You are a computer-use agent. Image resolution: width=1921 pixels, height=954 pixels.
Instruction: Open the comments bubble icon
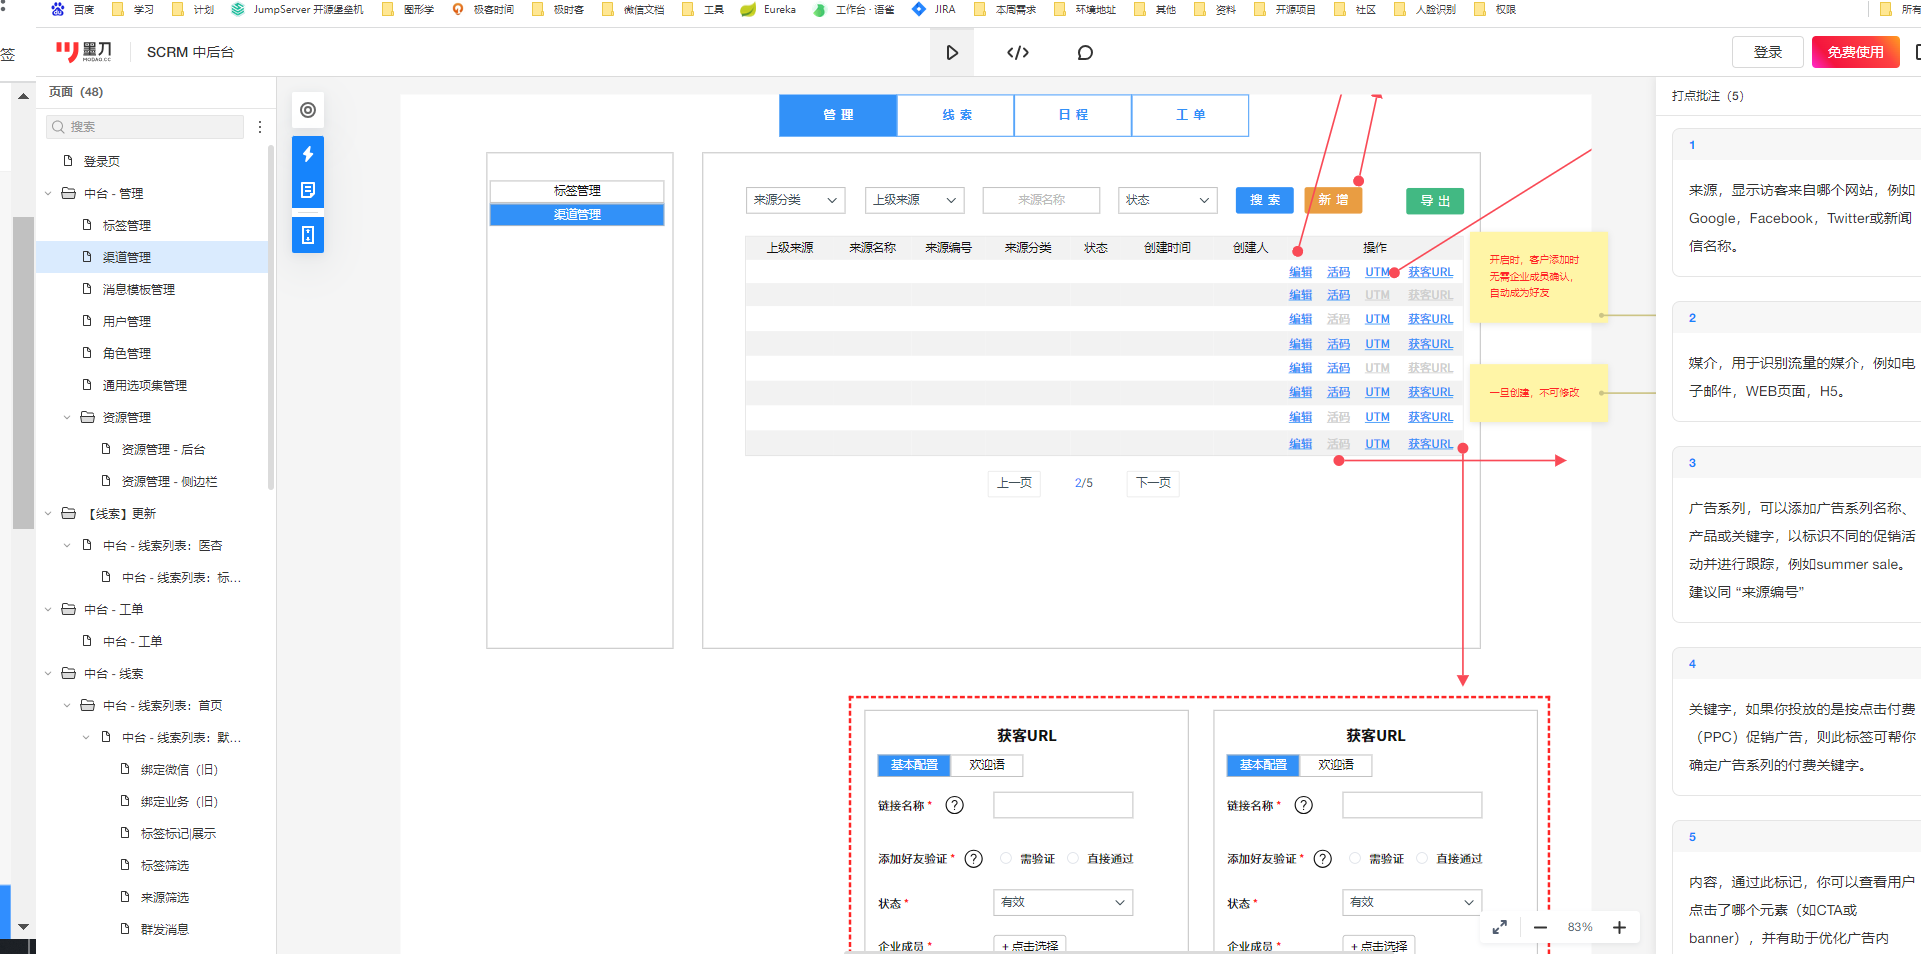coord(1085,52)
